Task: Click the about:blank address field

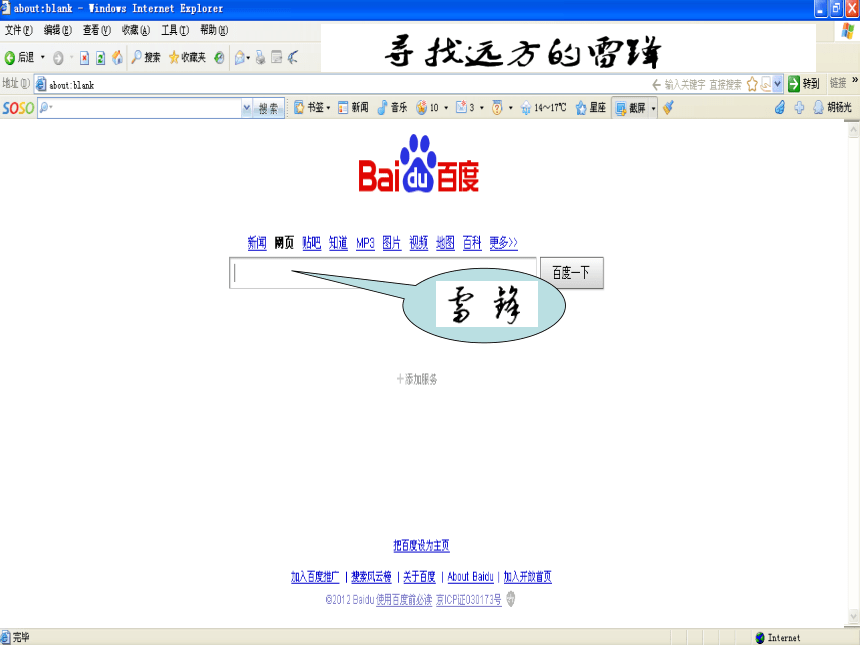Action: 340,85
